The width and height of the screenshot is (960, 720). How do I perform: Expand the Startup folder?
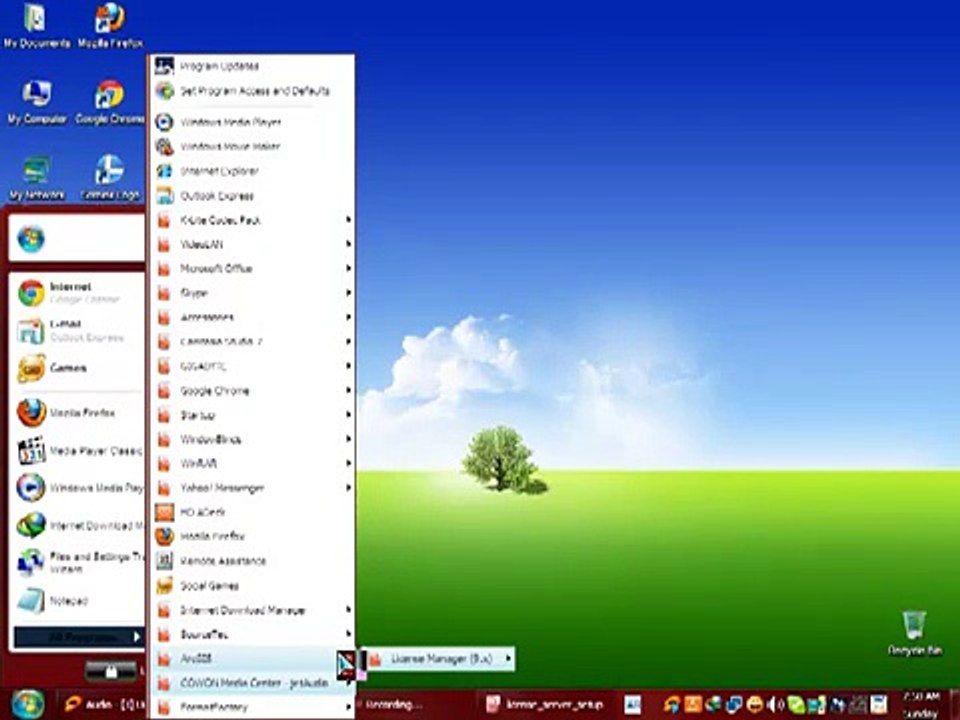(251, 415)
